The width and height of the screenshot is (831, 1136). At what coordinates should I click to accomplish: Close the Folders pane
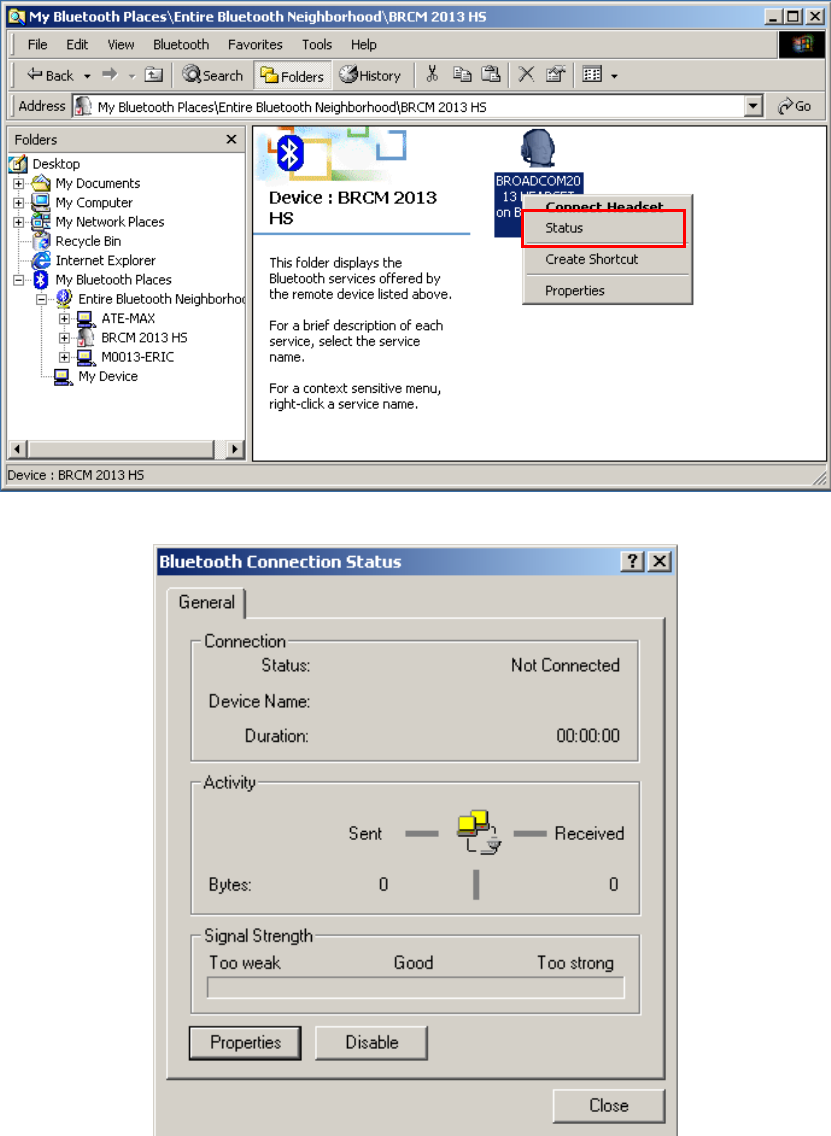pyautogui.click(x=231, y=139)
